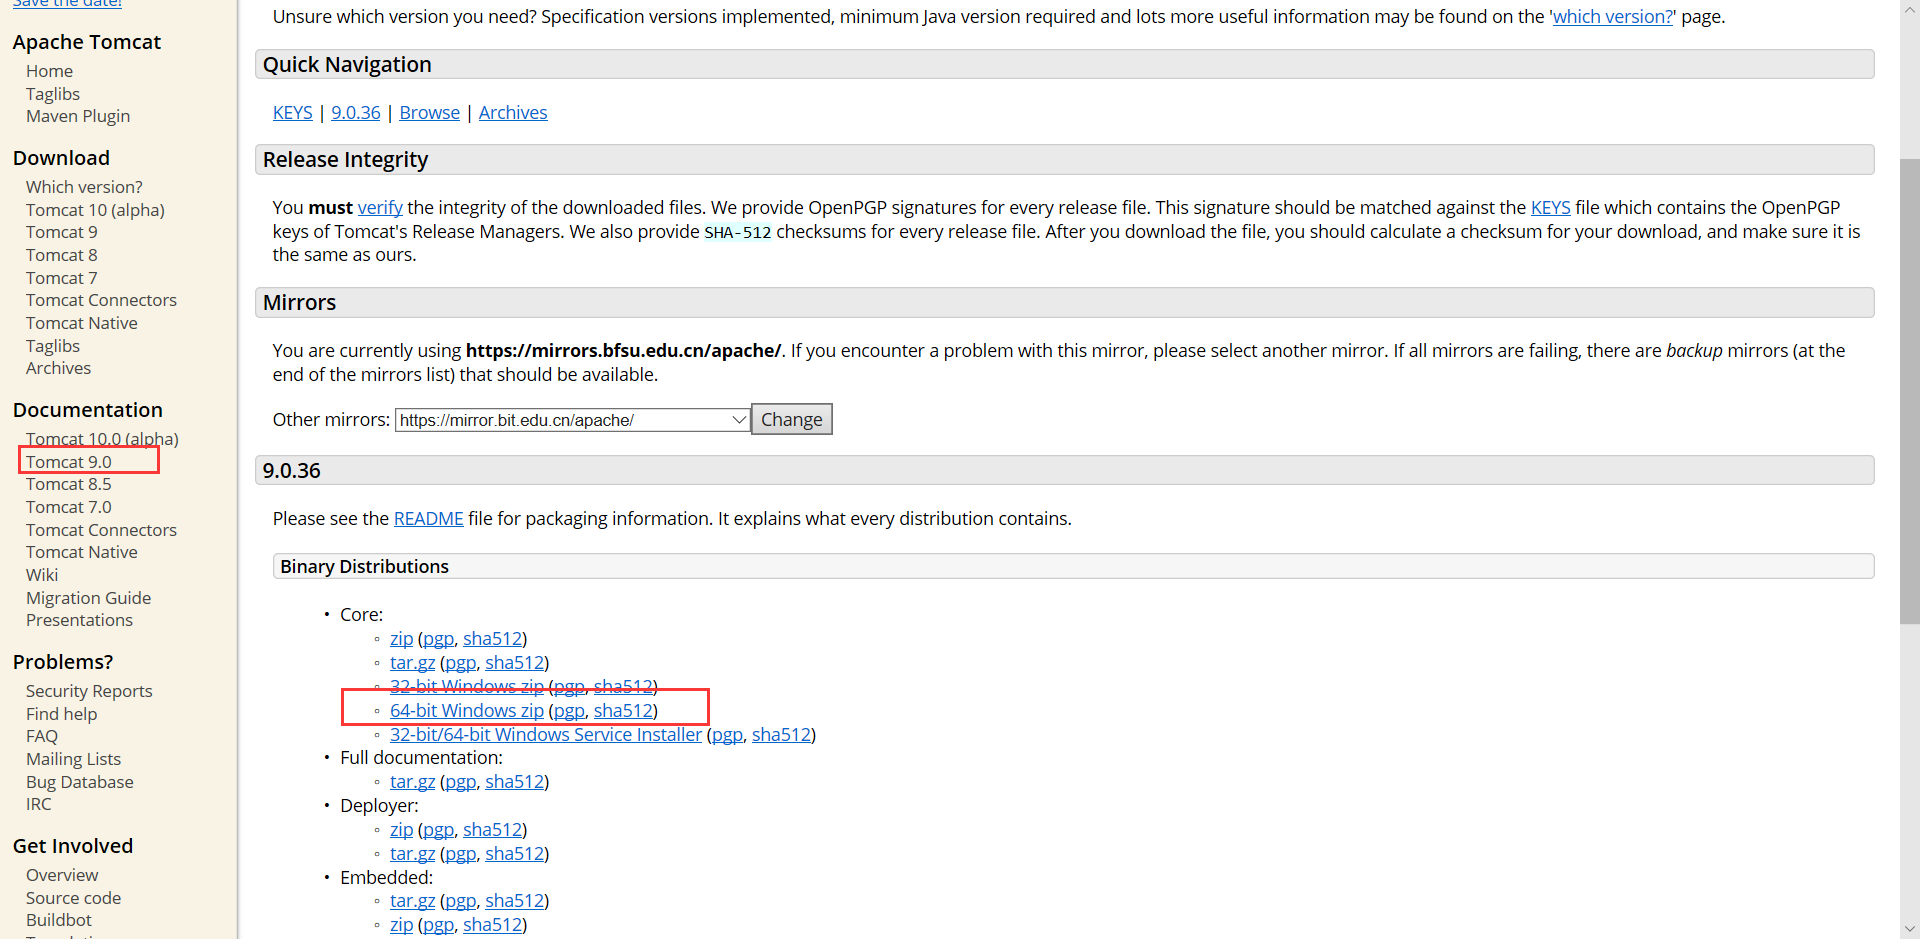Open the Find help link

(61, 714)
